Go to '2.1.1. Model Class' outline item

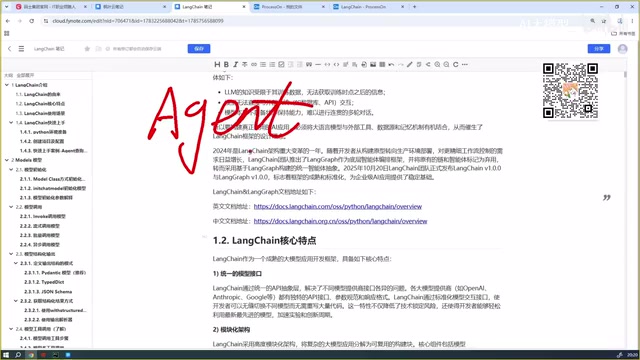coord(52,179)
